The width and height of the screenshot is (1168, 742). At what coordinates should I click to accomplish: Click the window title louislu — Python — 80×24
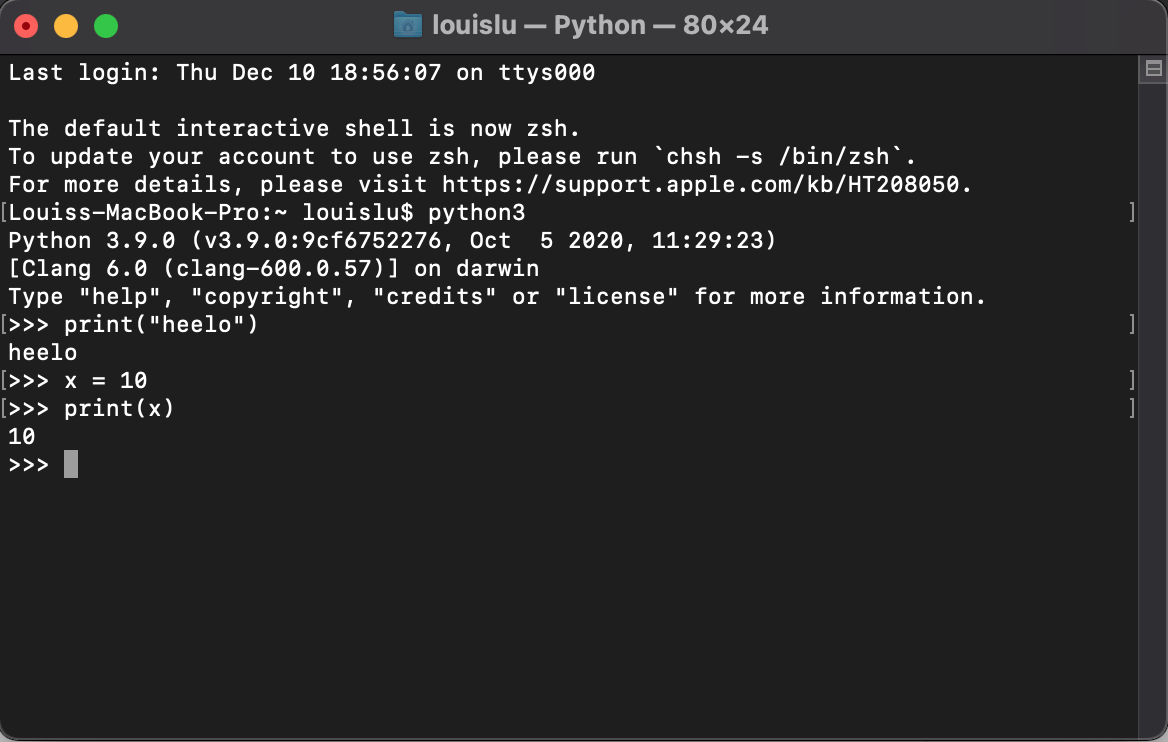[x=600, y=25]
